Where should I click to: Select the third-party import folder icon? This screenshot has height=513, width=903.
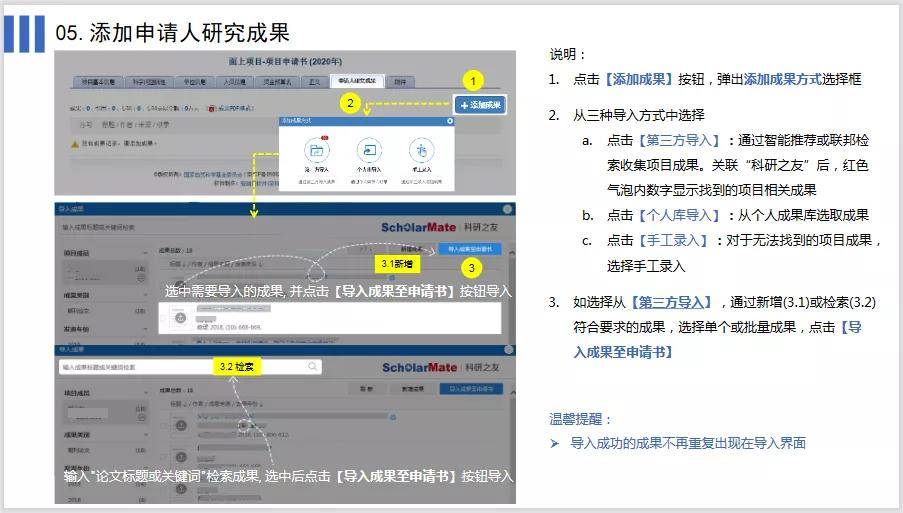[316, 151]
